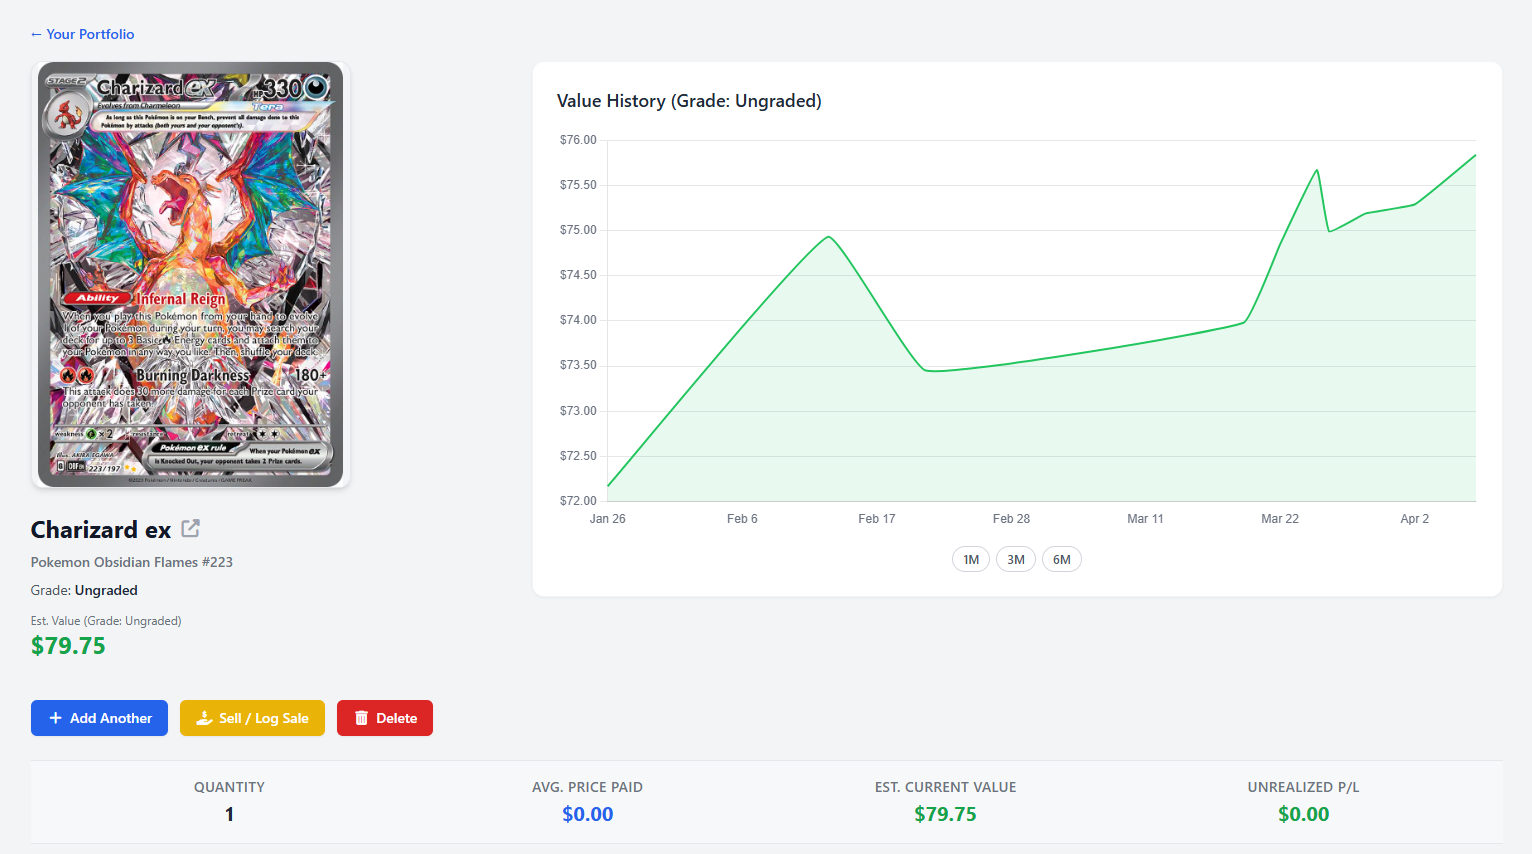
Task: Click the Feb 17 date label on chart
Action: (x=877, y=519)
